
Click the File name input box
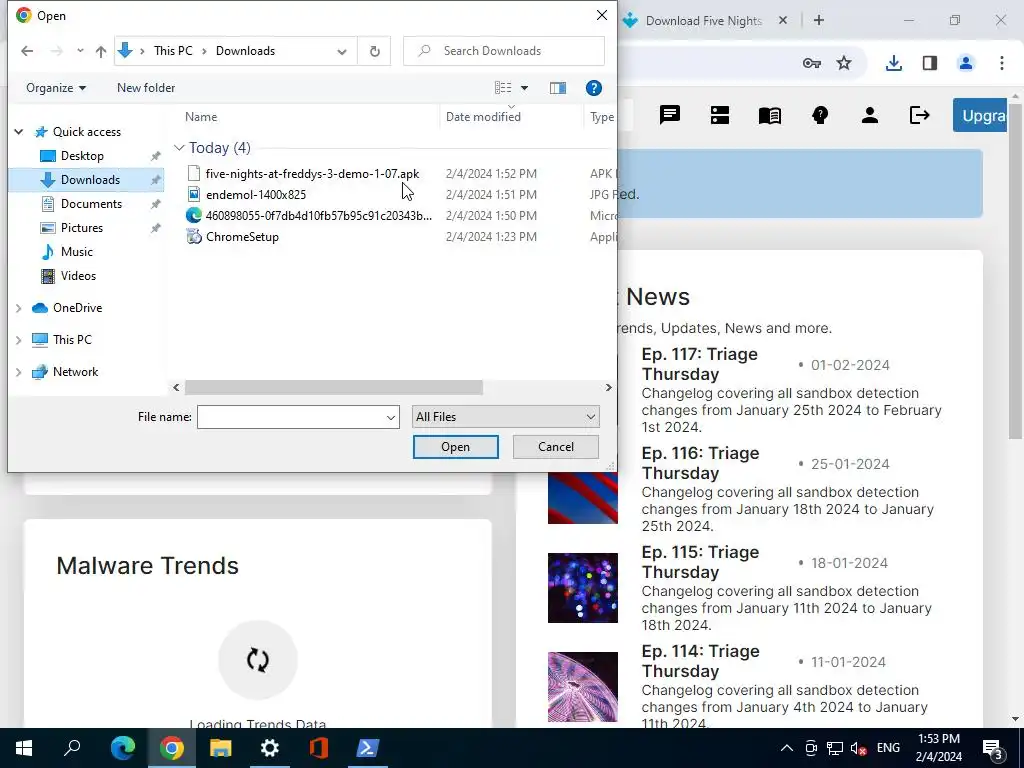(x=291, y=417)
